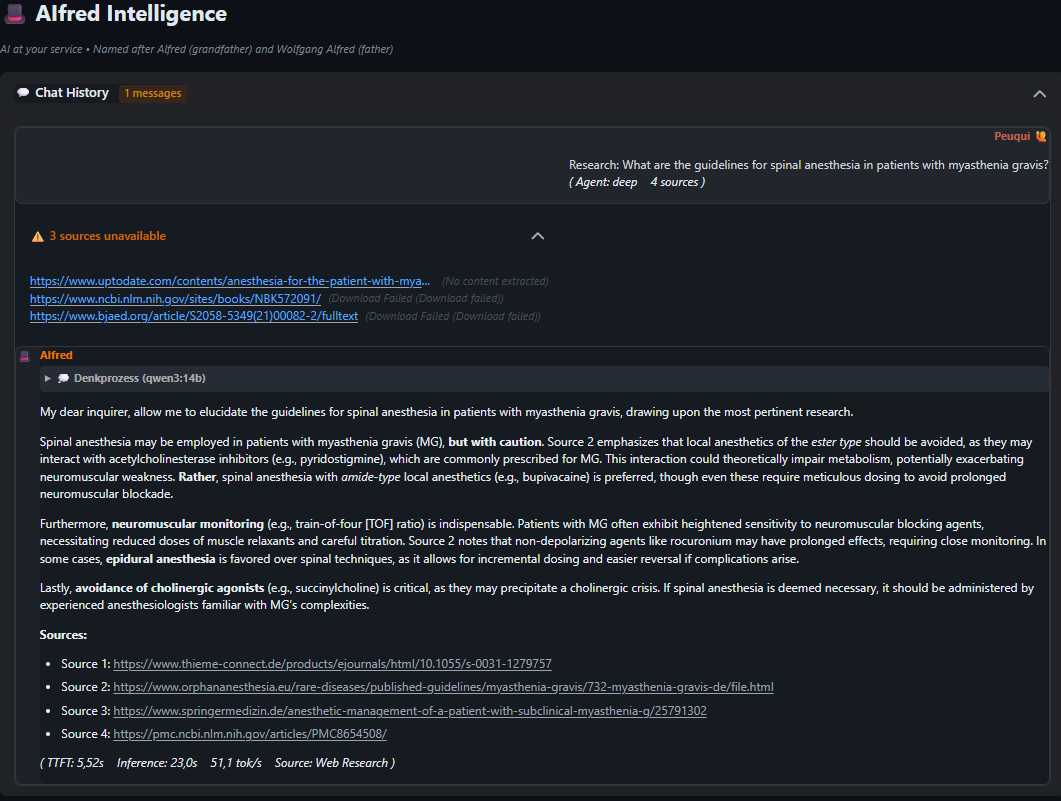Click the speech bubble icon next to Chat History
The image size is (1061, 801).
21,92
